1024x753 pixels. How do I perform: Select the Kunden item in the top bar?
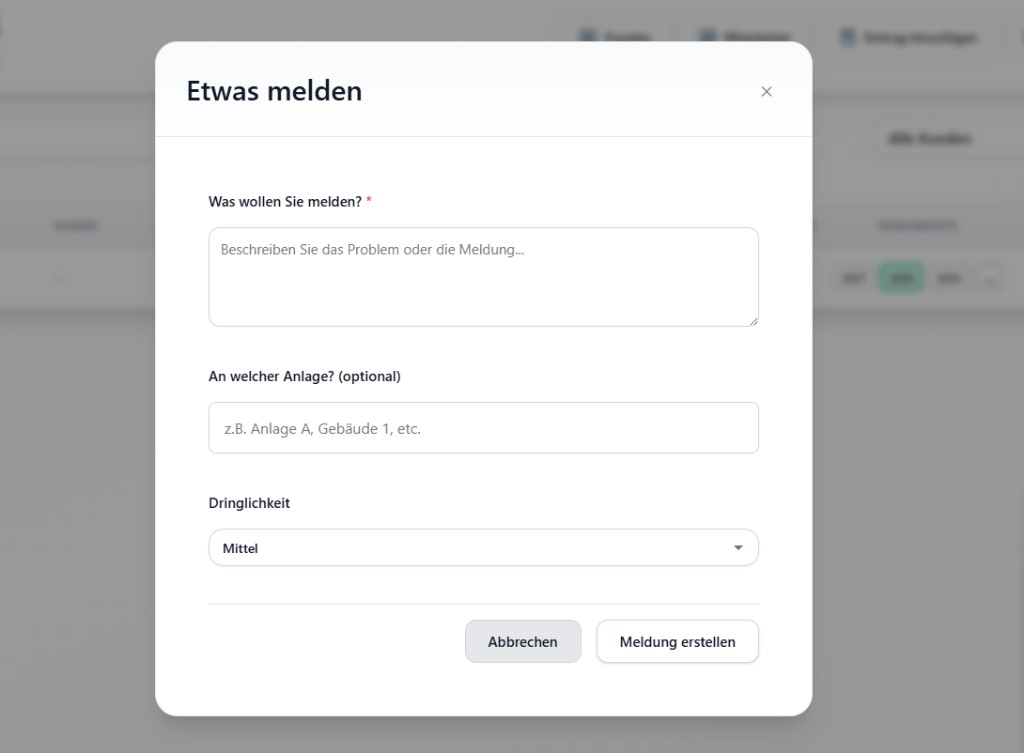coord(614,36)
